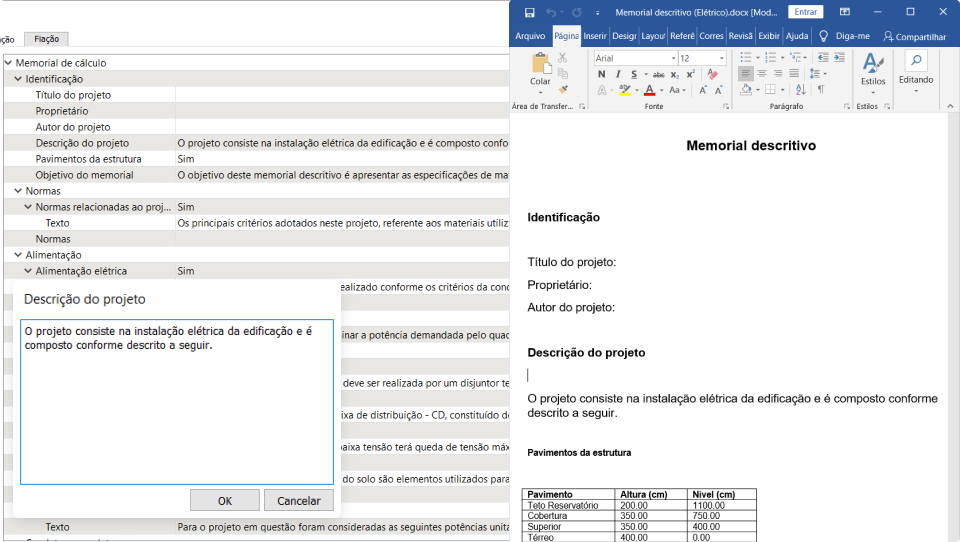This screenshot has height=542, width=960.
Task: Toggle strikethrough (abc) formatting
Action: point(659,74)
